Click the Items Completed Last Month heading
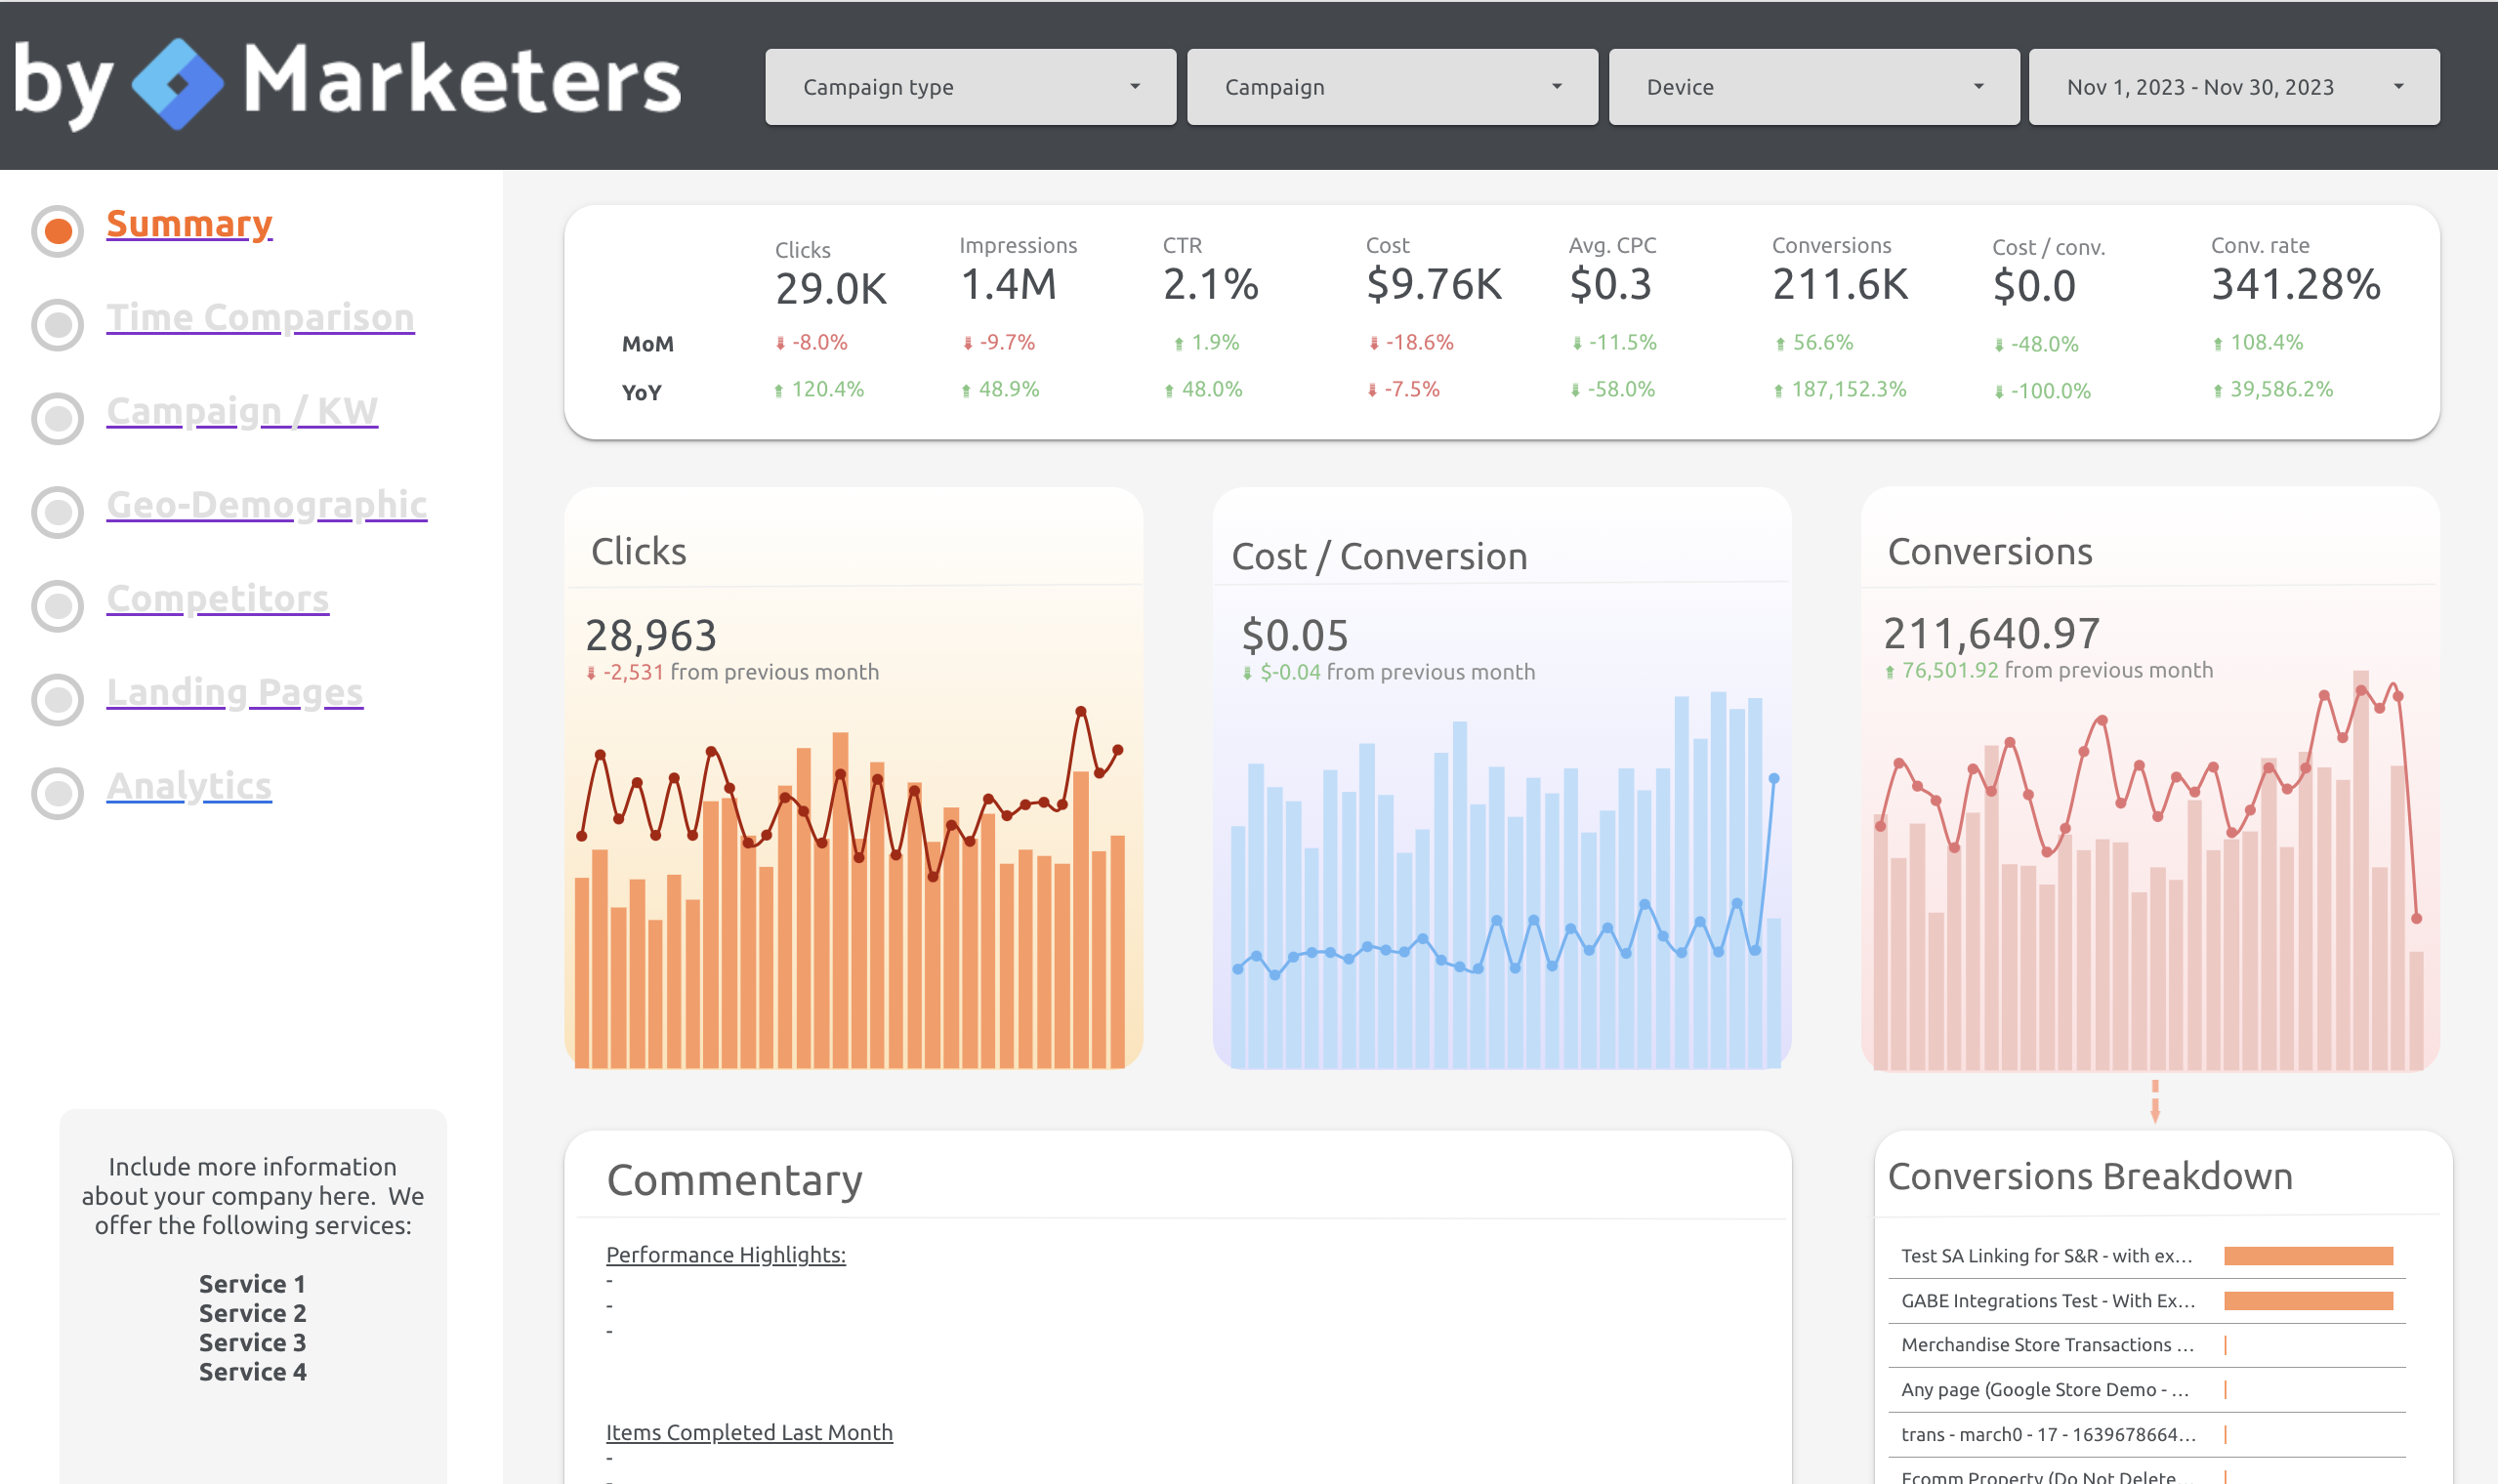This screenshot has height=1484, width=2498. point(749,1433)
